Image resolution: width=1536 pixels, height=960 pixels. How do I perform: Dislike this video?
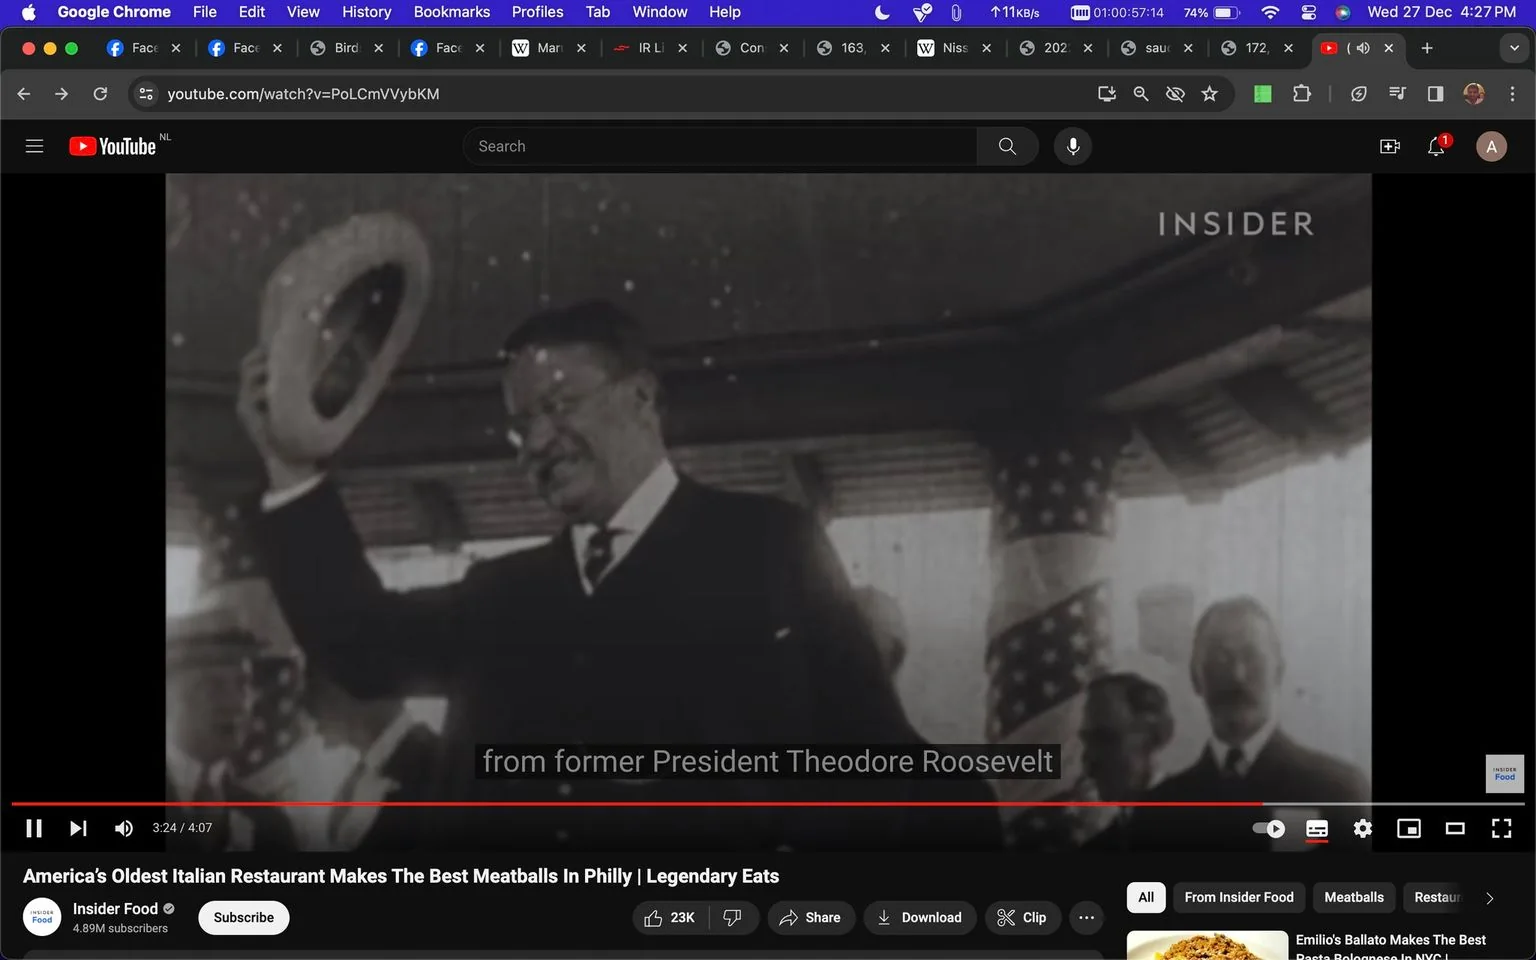pos(733,917)
